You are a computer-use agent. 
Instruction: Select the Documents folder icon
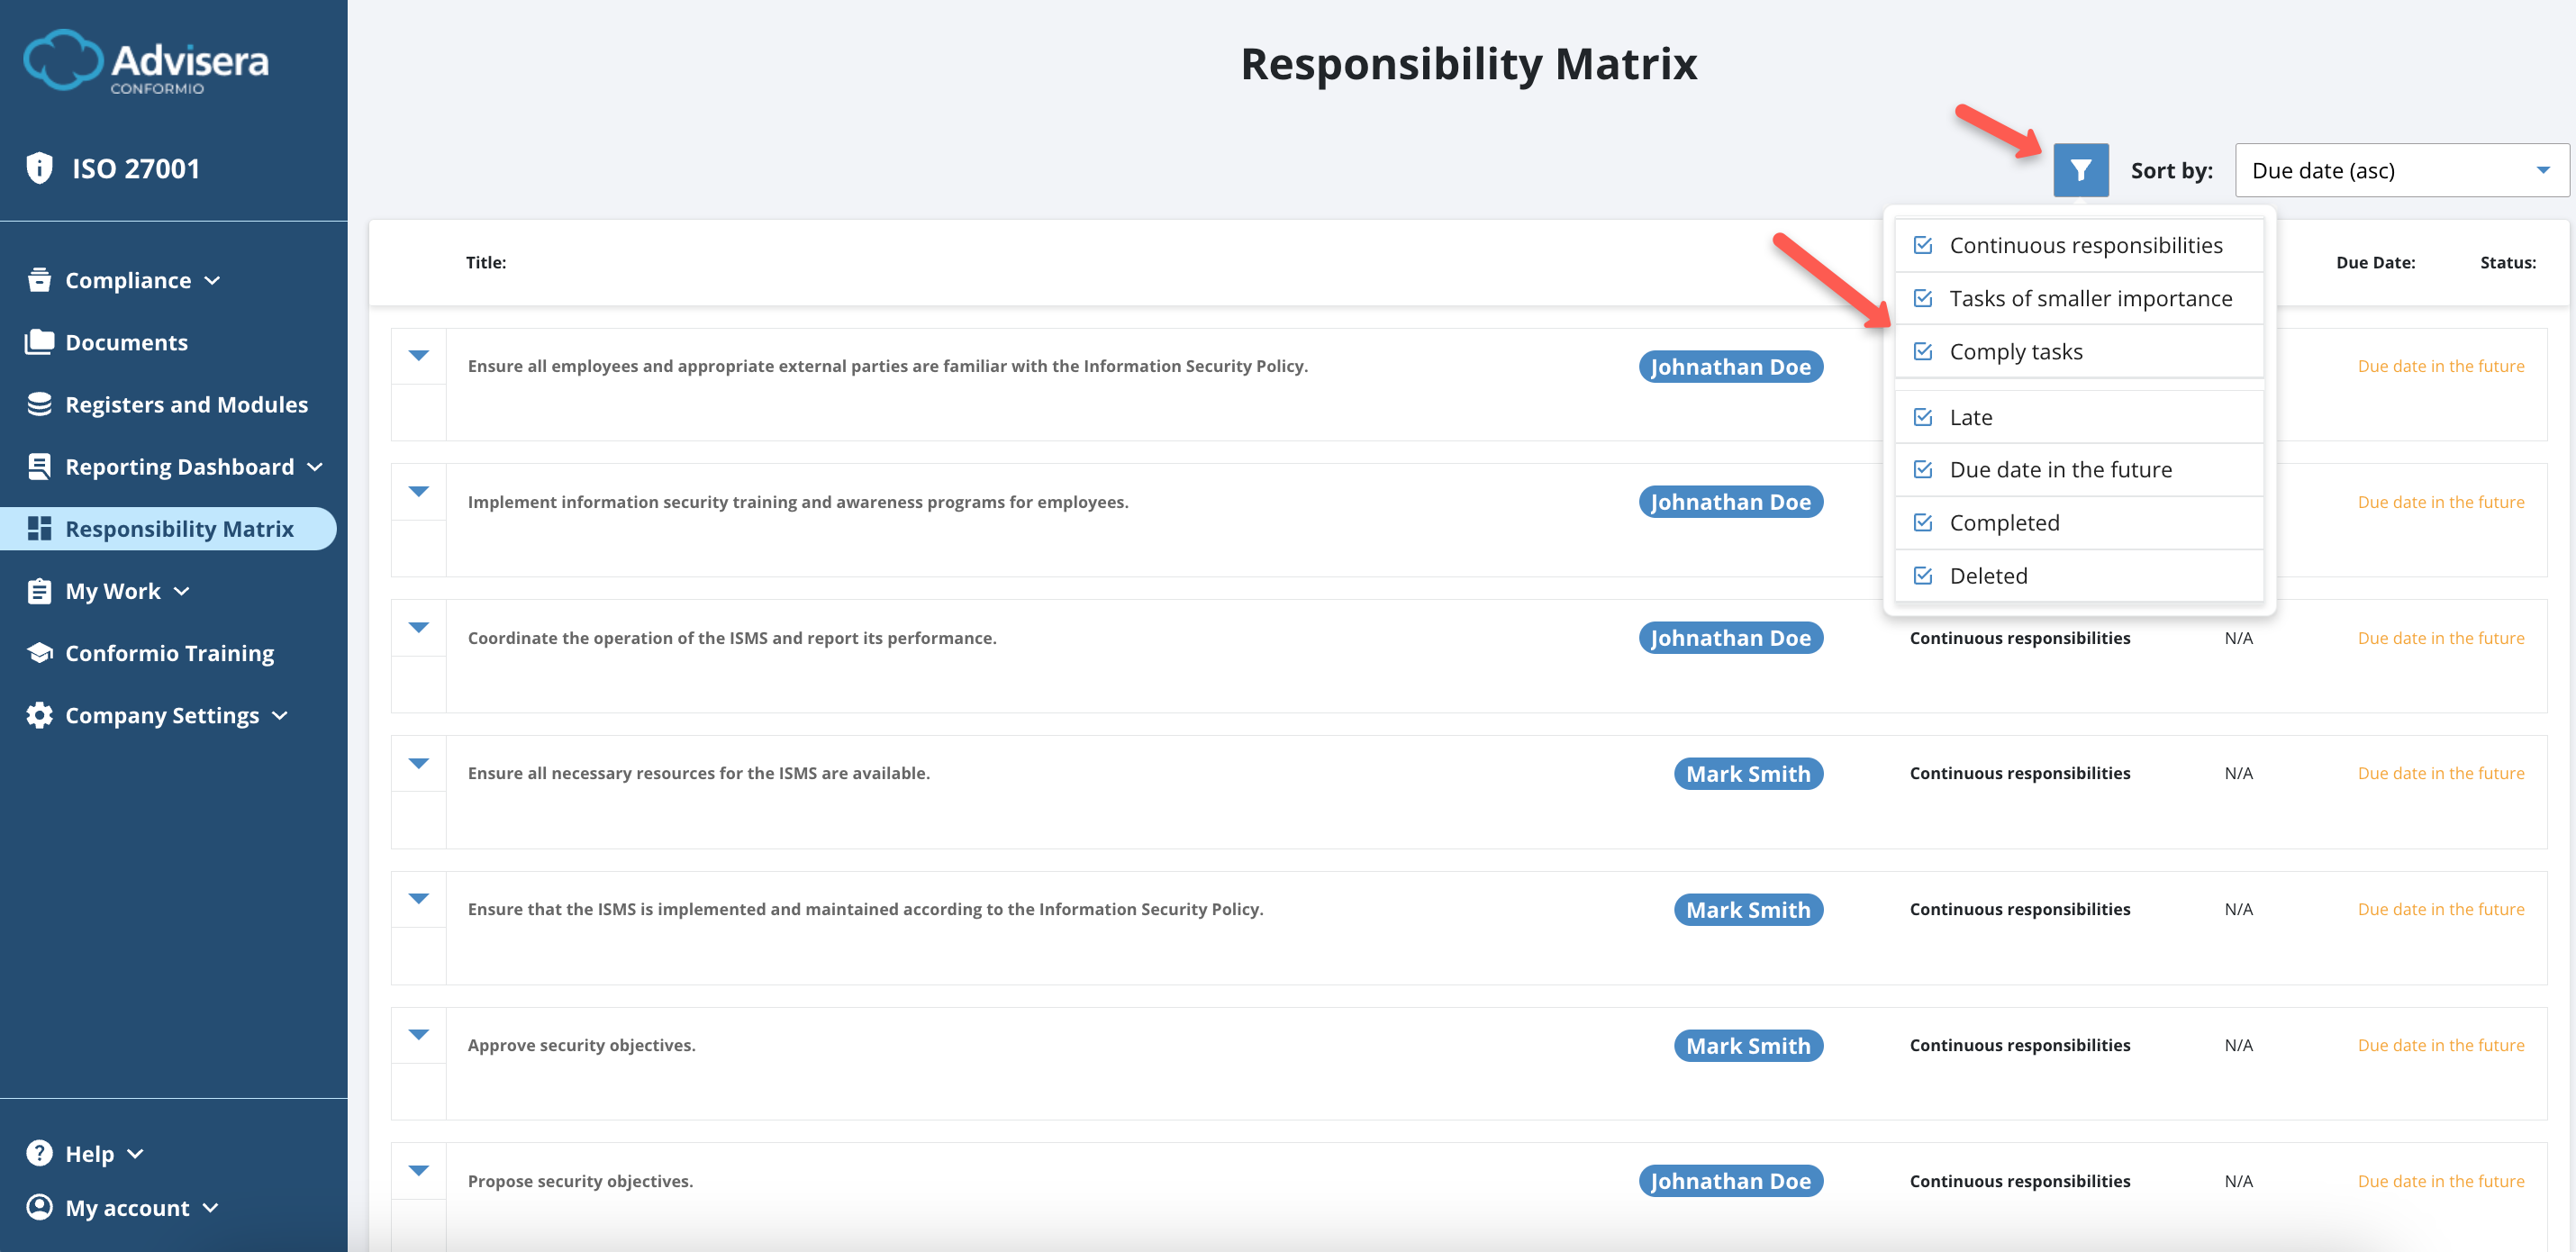click(38, 341)
